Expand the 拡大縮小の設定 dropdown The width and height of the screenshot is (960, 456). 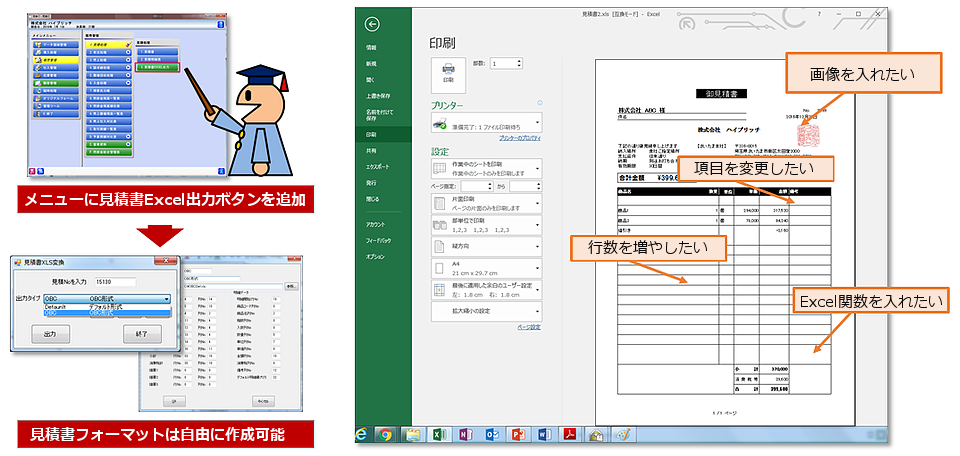(x=487, y=311)
